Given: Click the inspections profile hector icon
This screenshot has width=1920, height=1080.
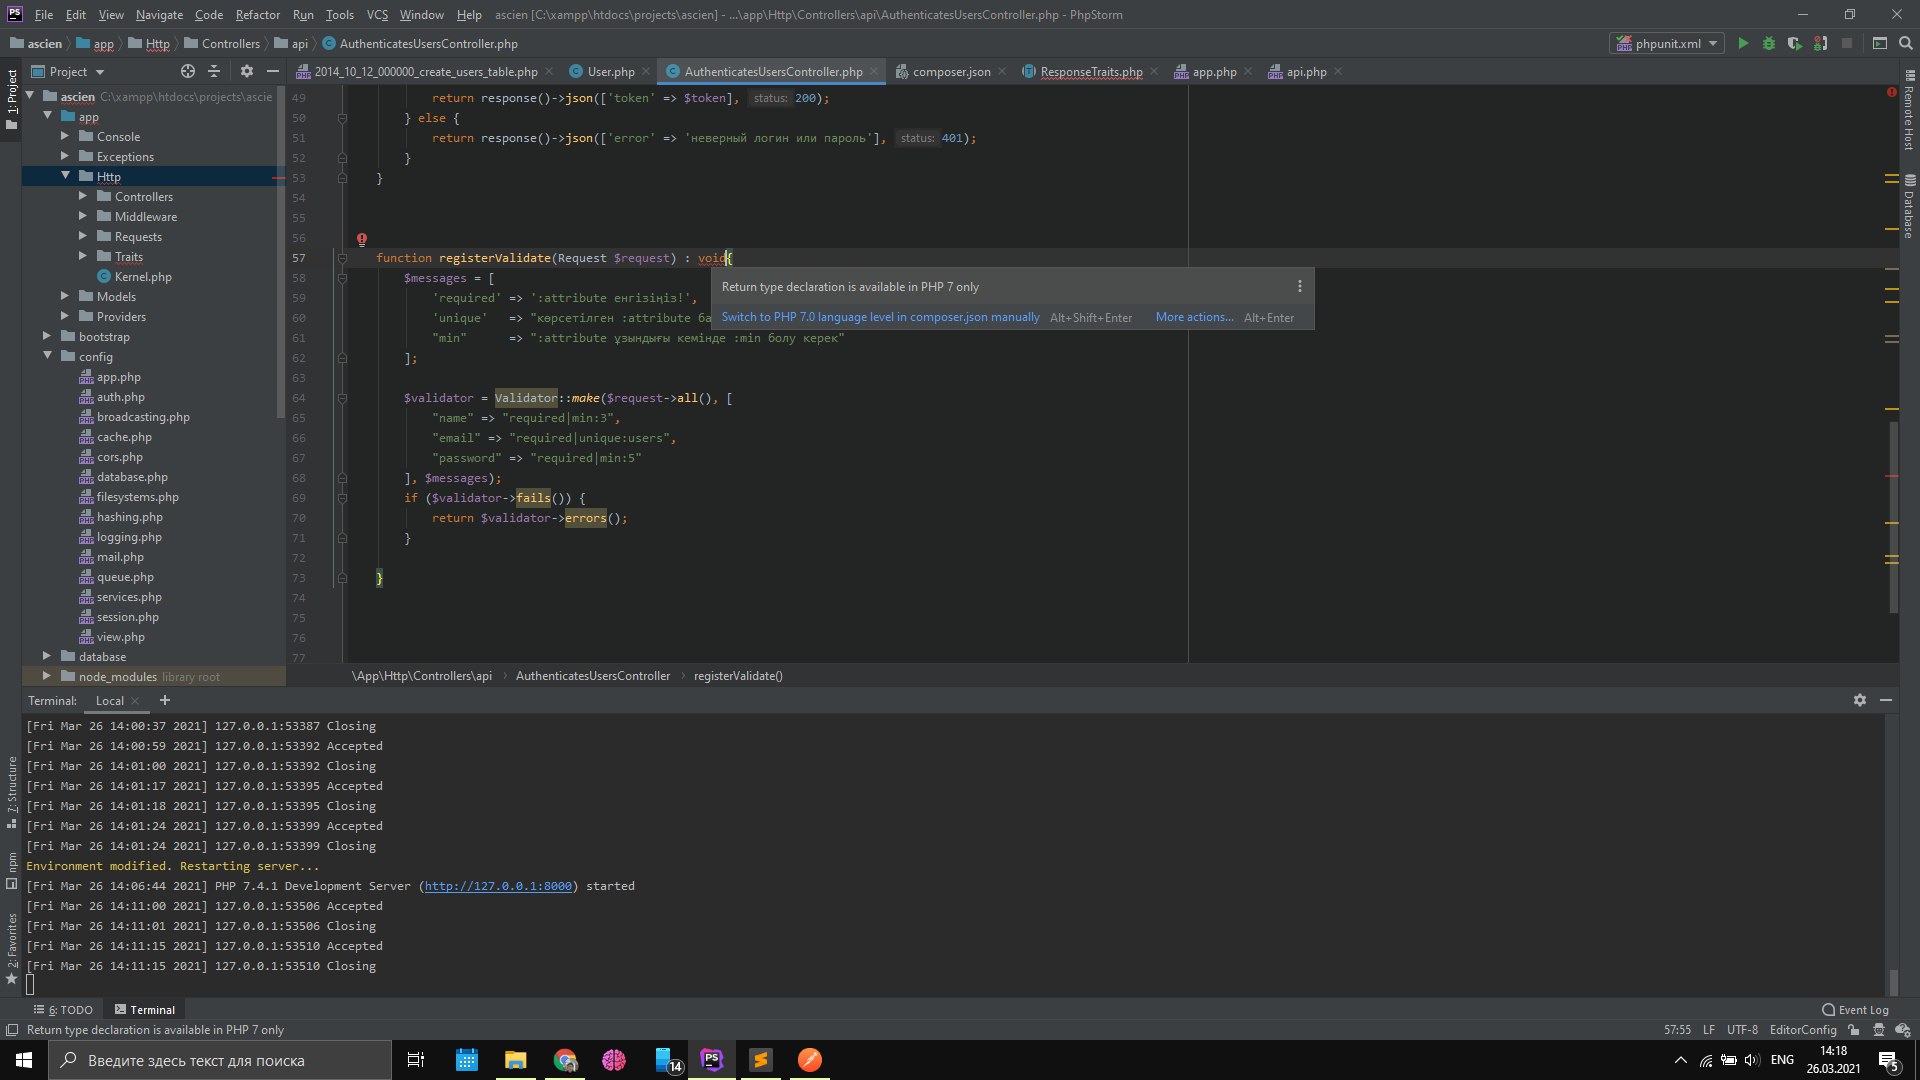Looking at the screenshot, I should pyautogui.click(x=1879, y=1030).
